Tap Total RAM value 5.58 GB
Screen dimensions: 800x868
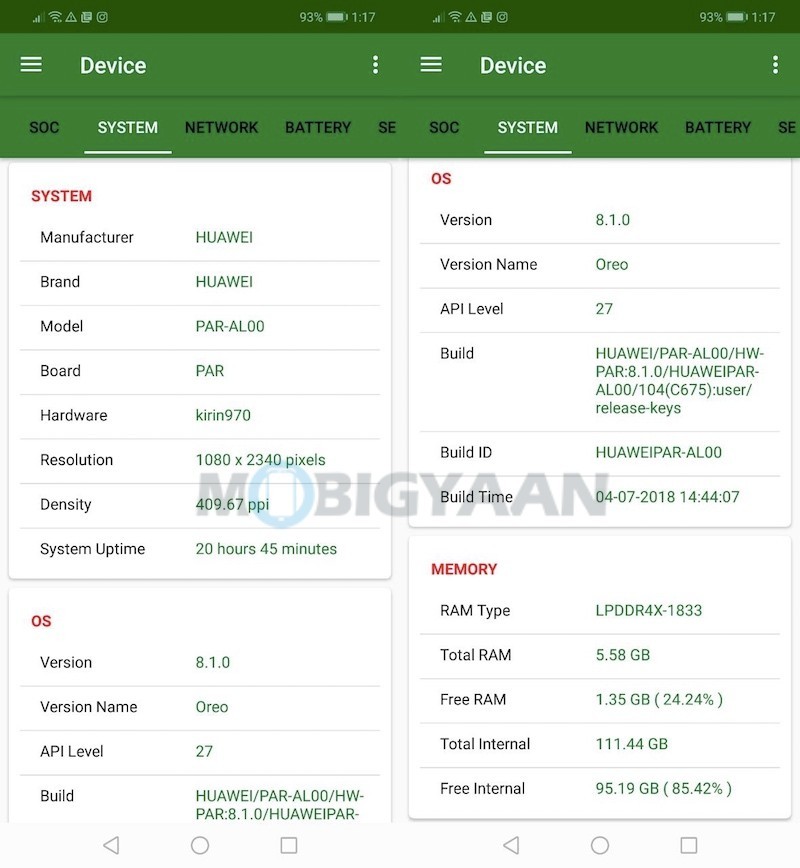[622, 655]
